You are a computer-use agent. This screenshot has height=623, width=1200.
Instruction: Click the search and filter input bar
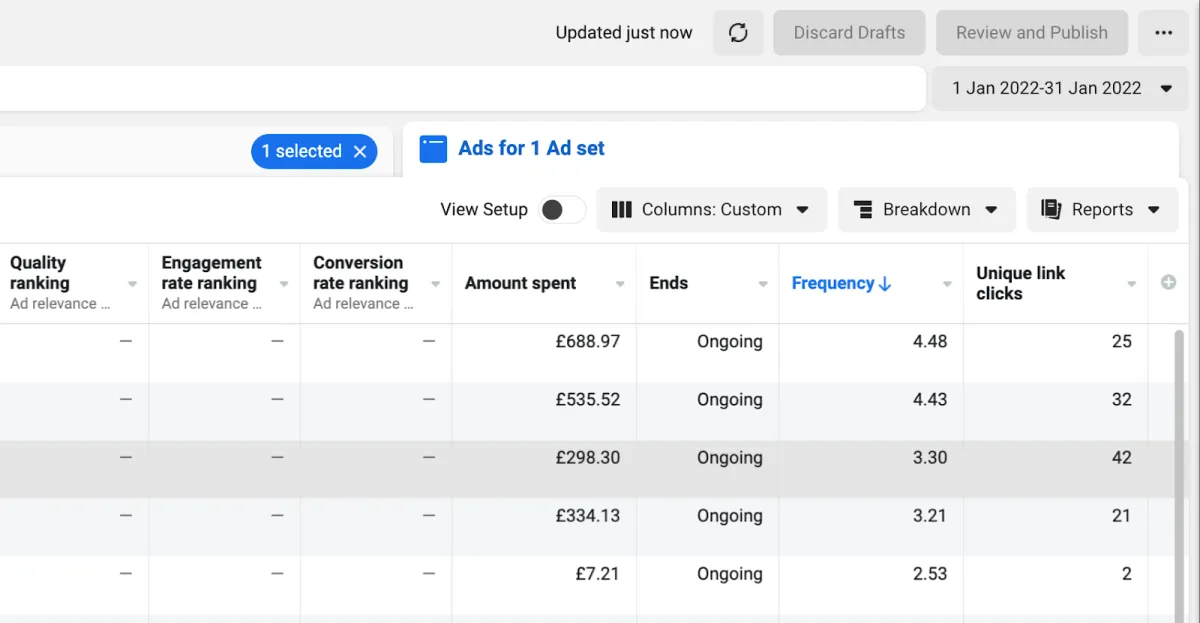click(462, 88)
